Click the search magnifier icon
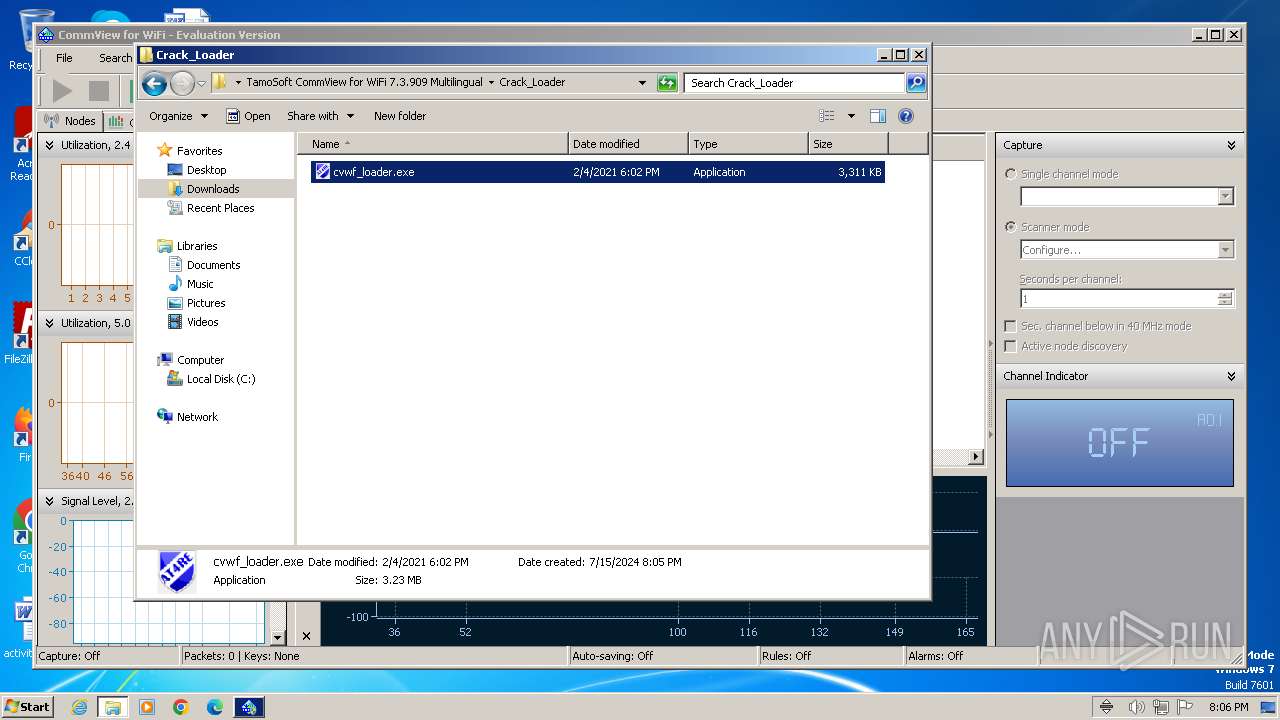The width and height of the screenshot is (1280, 720). 915,83
